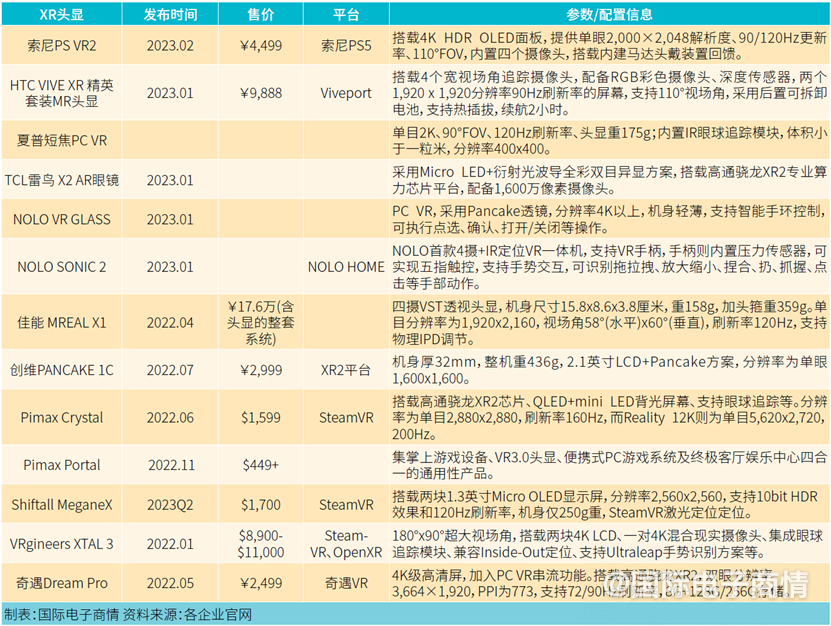This screenshot has height=626, width=831.
Task: Select the platform cell "奇遇VR"
Action: [346, 583]
